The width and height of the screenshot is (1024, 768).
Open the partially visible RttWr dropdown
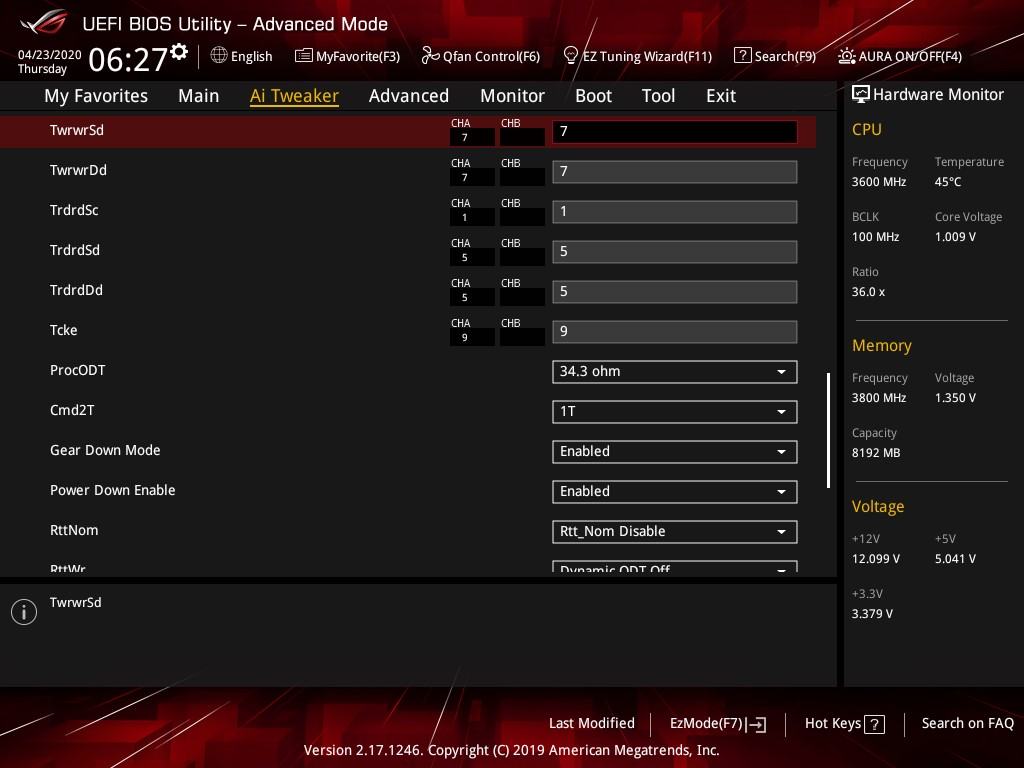[x=675, y=567]
